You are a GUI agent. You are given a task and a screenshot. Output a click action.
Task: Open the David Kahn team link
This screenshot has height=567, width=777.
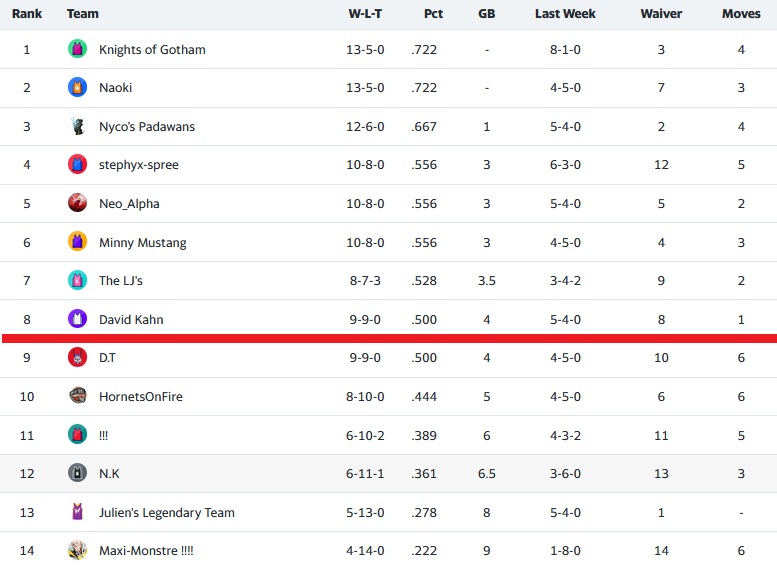tap(131, 320)
